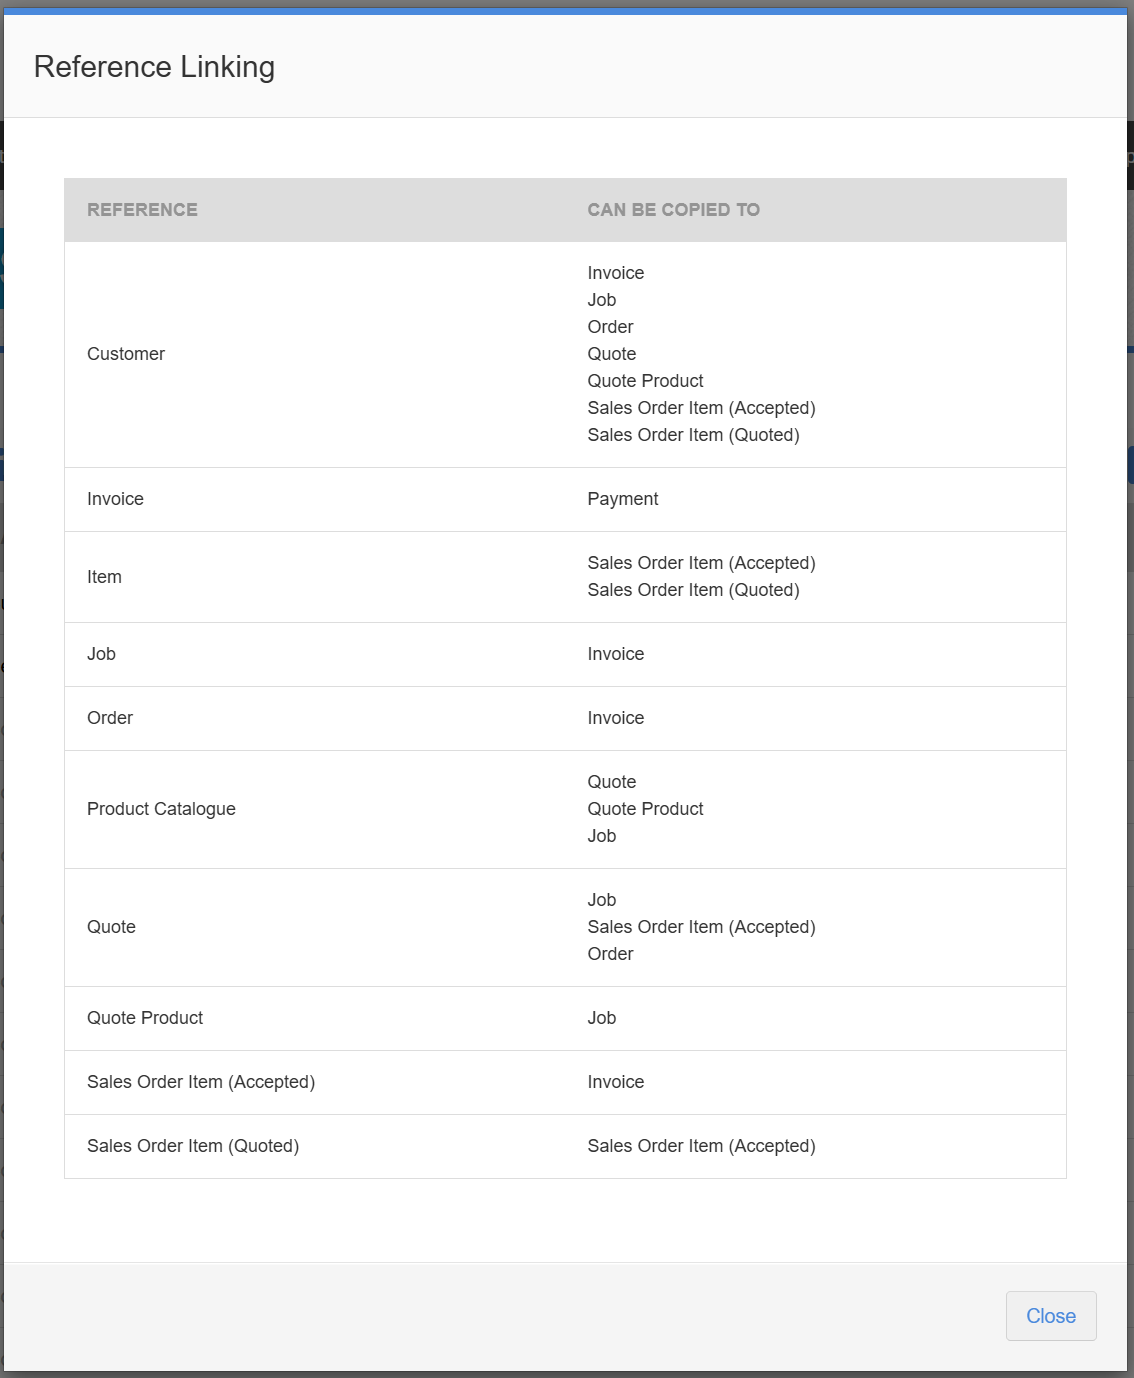Image resolution: width=1134 pixels, height=1378 pixels.
Task: Click Sales Order Item (Quoted) reference label
Action: [x=193, y=1146]
